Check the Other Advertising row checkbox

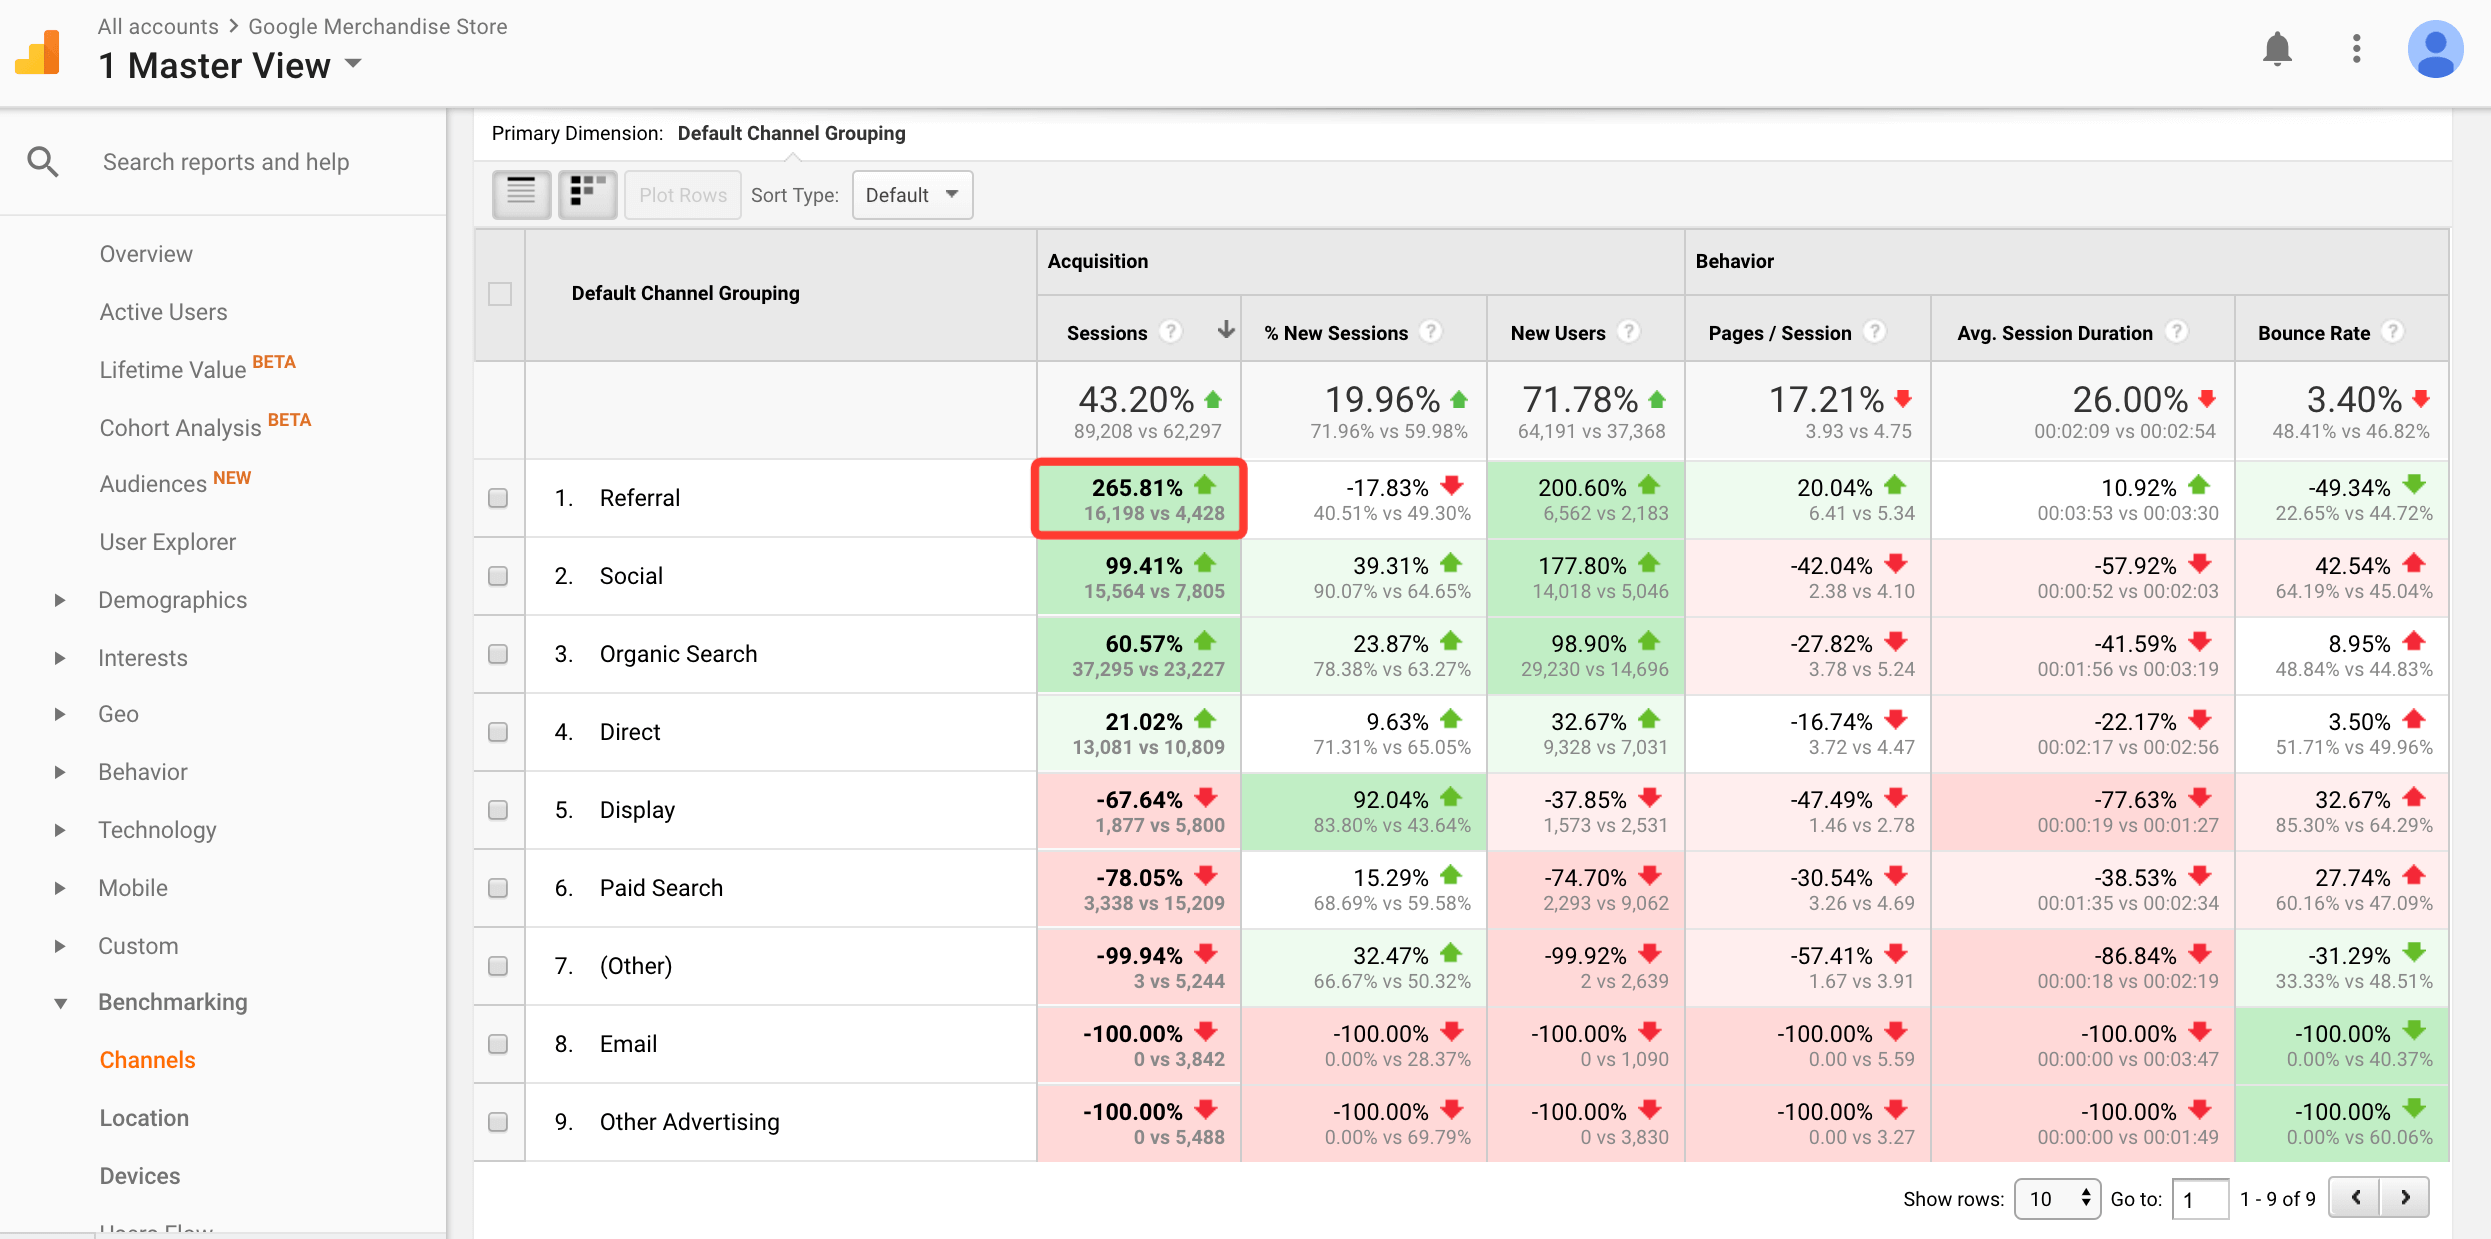(498, 1122)
